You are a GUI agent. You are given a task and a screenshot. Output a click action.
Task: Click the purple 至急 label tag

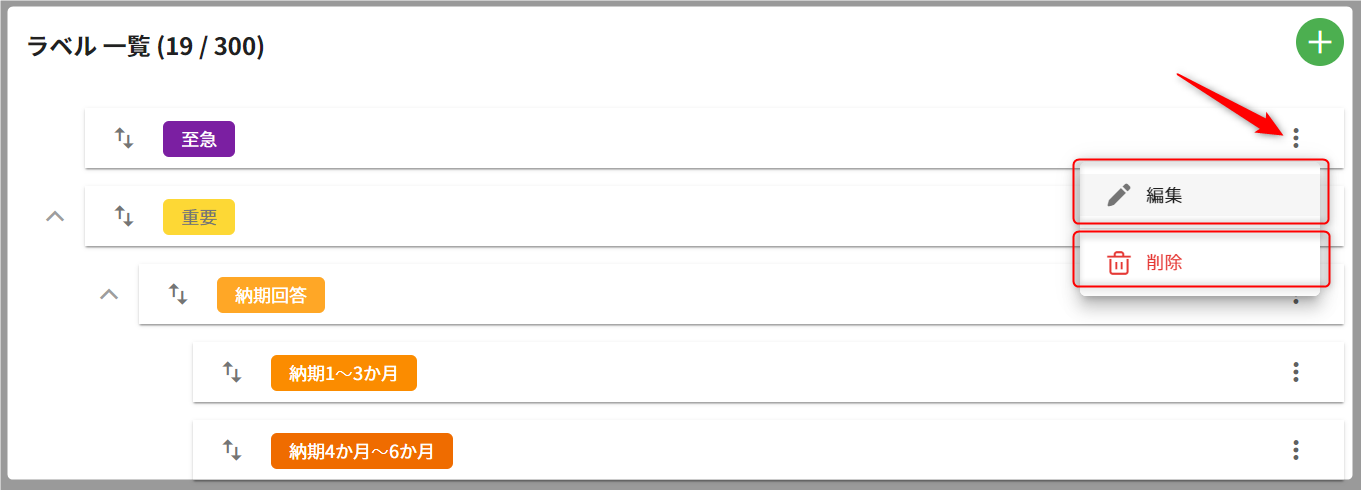(x=199, y=139)
